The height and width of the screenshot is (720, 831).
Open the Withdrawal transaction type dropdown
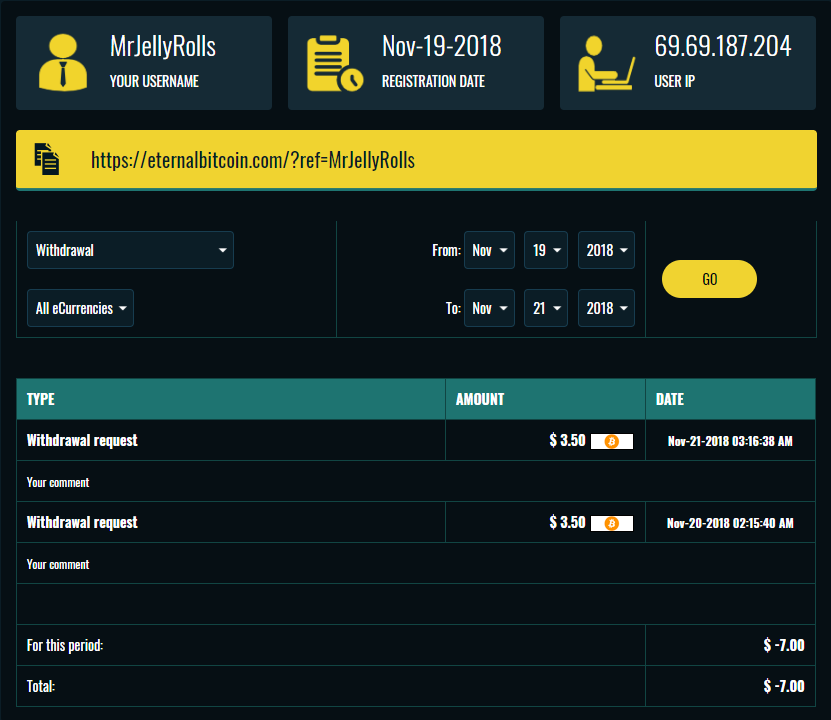tap(130, 250)
